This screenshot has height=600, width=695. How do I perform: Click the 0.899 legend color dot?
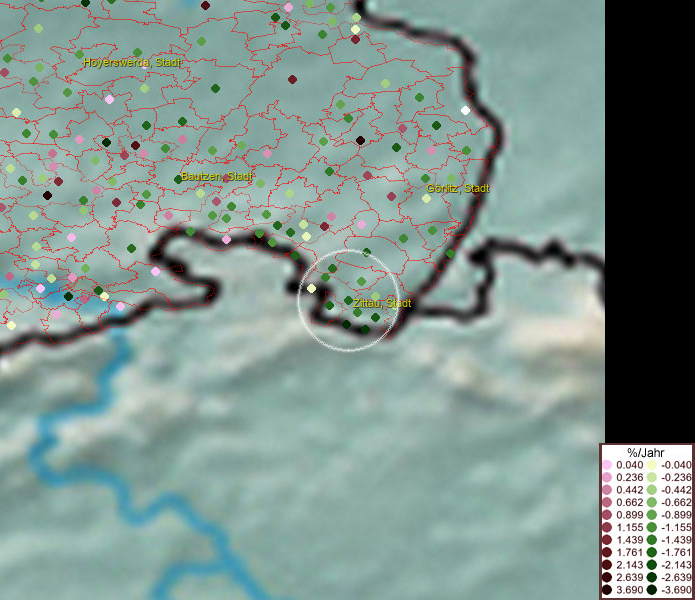click(606, 515)
